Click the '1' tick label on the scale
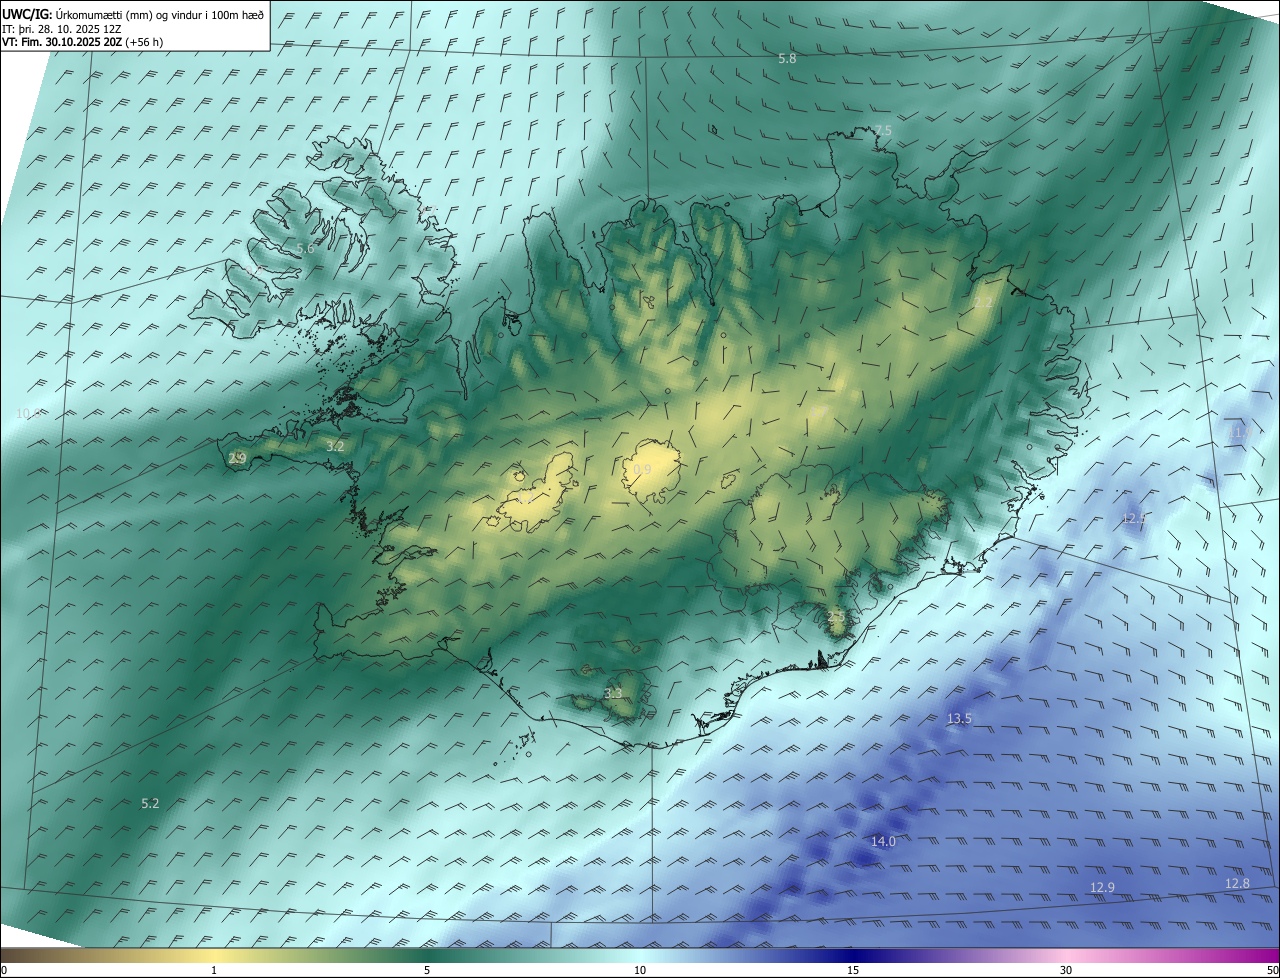Image resolution: width=1280 pixels, height=978 pixels. point(214,970)
